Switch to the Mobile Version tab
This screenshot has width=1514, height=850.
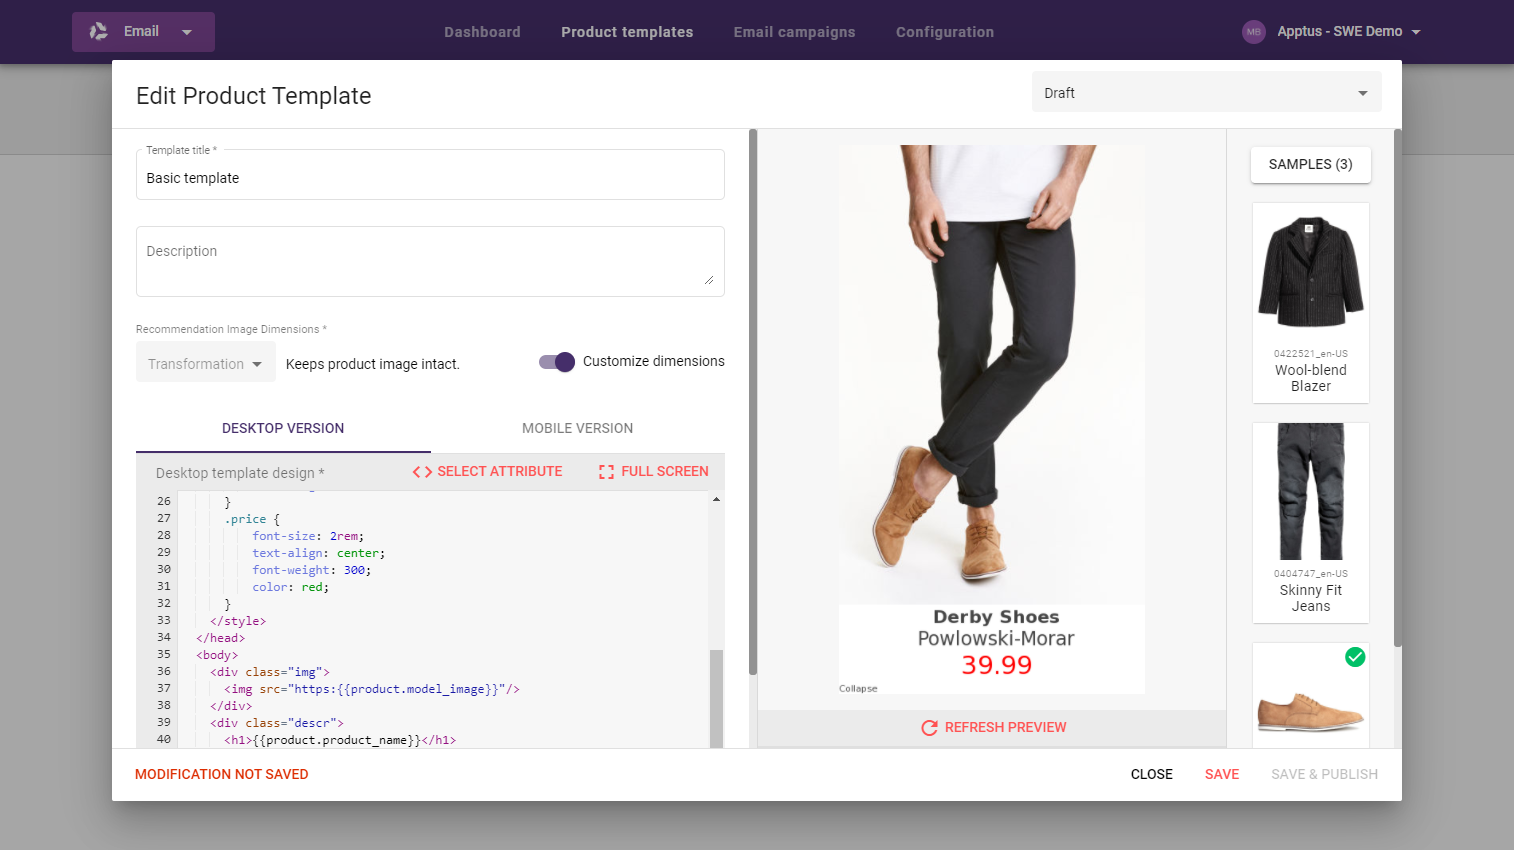[x=577, y=428]
